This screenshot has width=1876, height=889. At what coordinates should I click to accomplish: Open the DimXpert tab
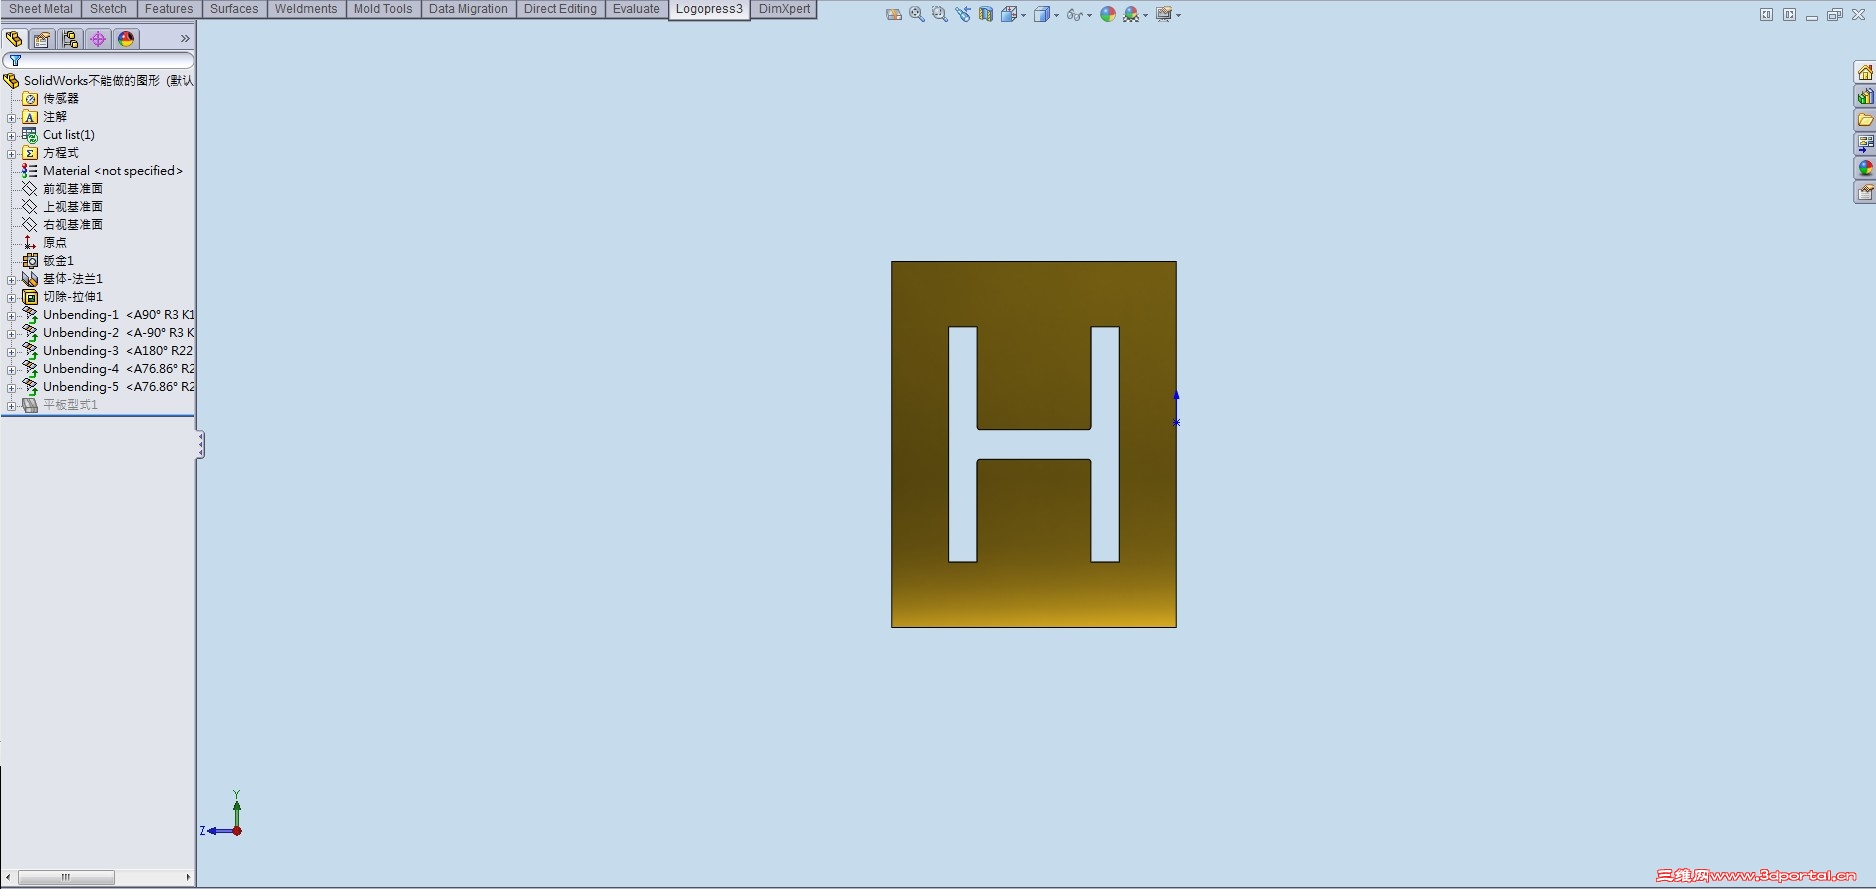pyautogui.click(x=784, y=9)
